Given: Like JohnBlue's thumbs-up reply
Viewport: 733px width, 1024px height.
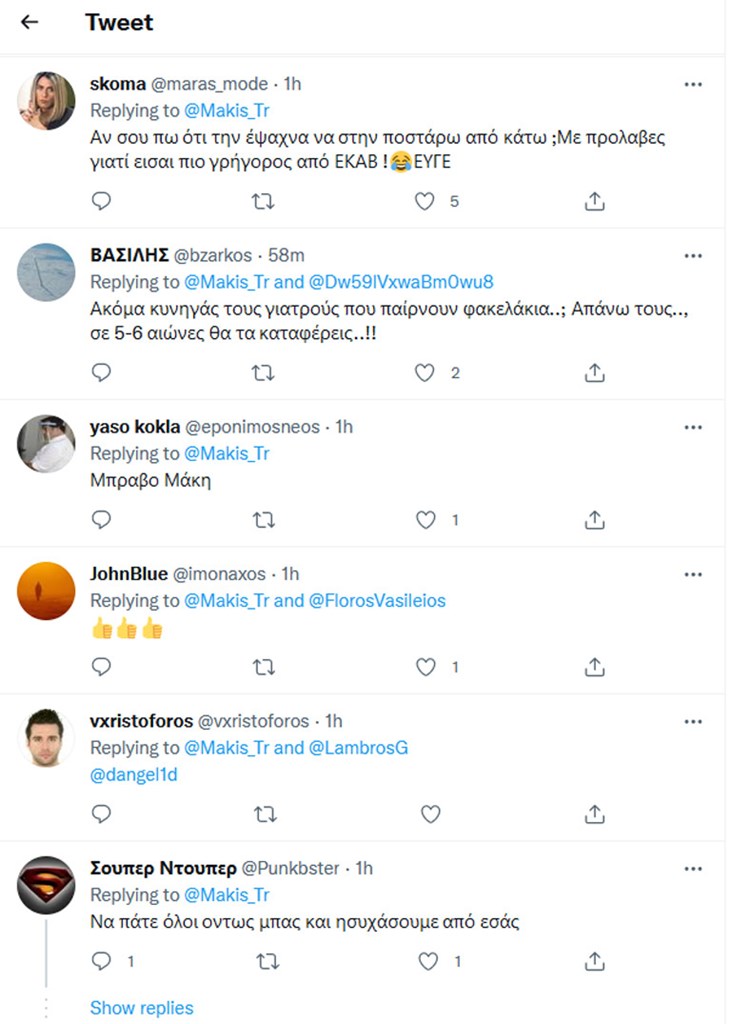Looking at the screenshot, I should click(426, 667).
